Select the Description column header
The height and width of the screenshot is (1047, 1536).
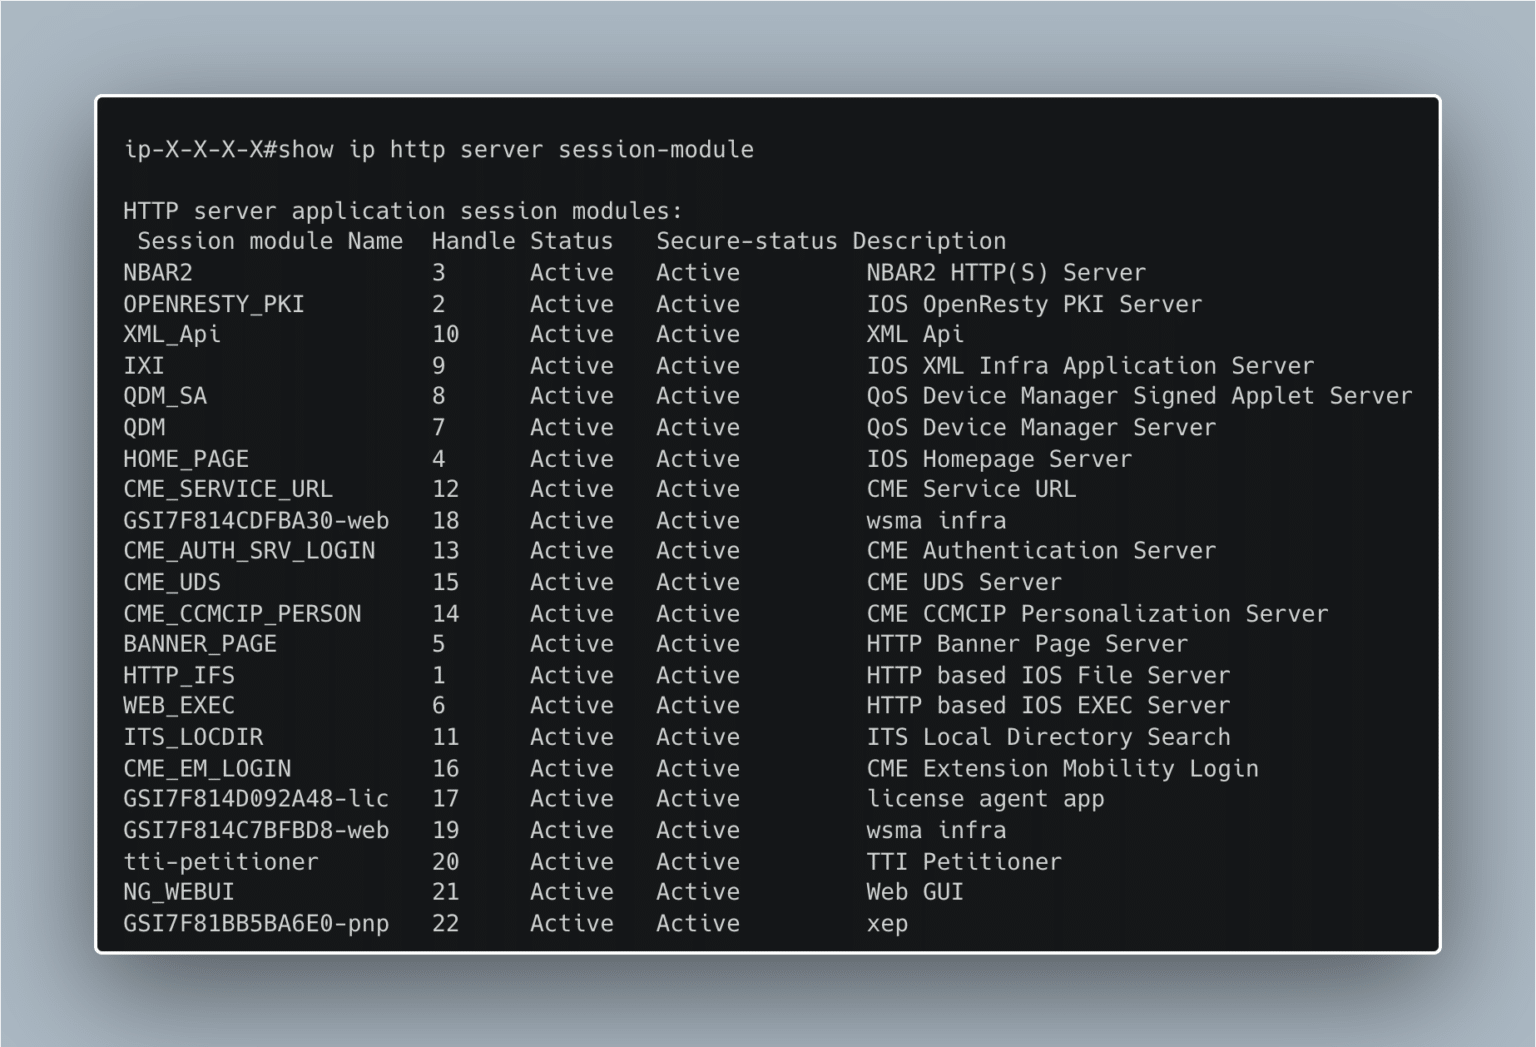930,240
